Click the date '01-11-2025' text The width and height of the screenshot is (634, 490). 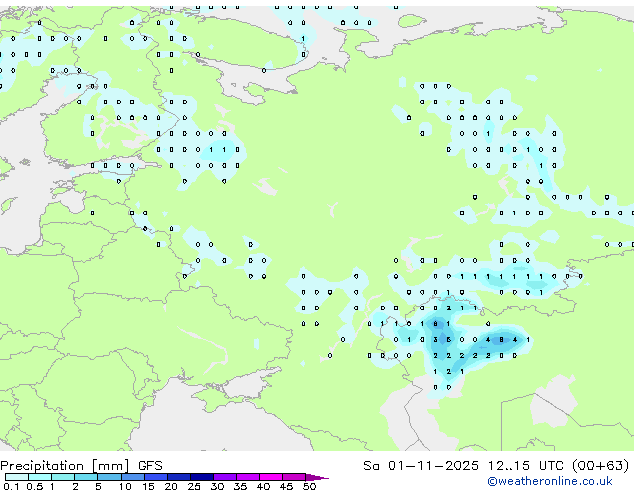(x=433, y=466)
